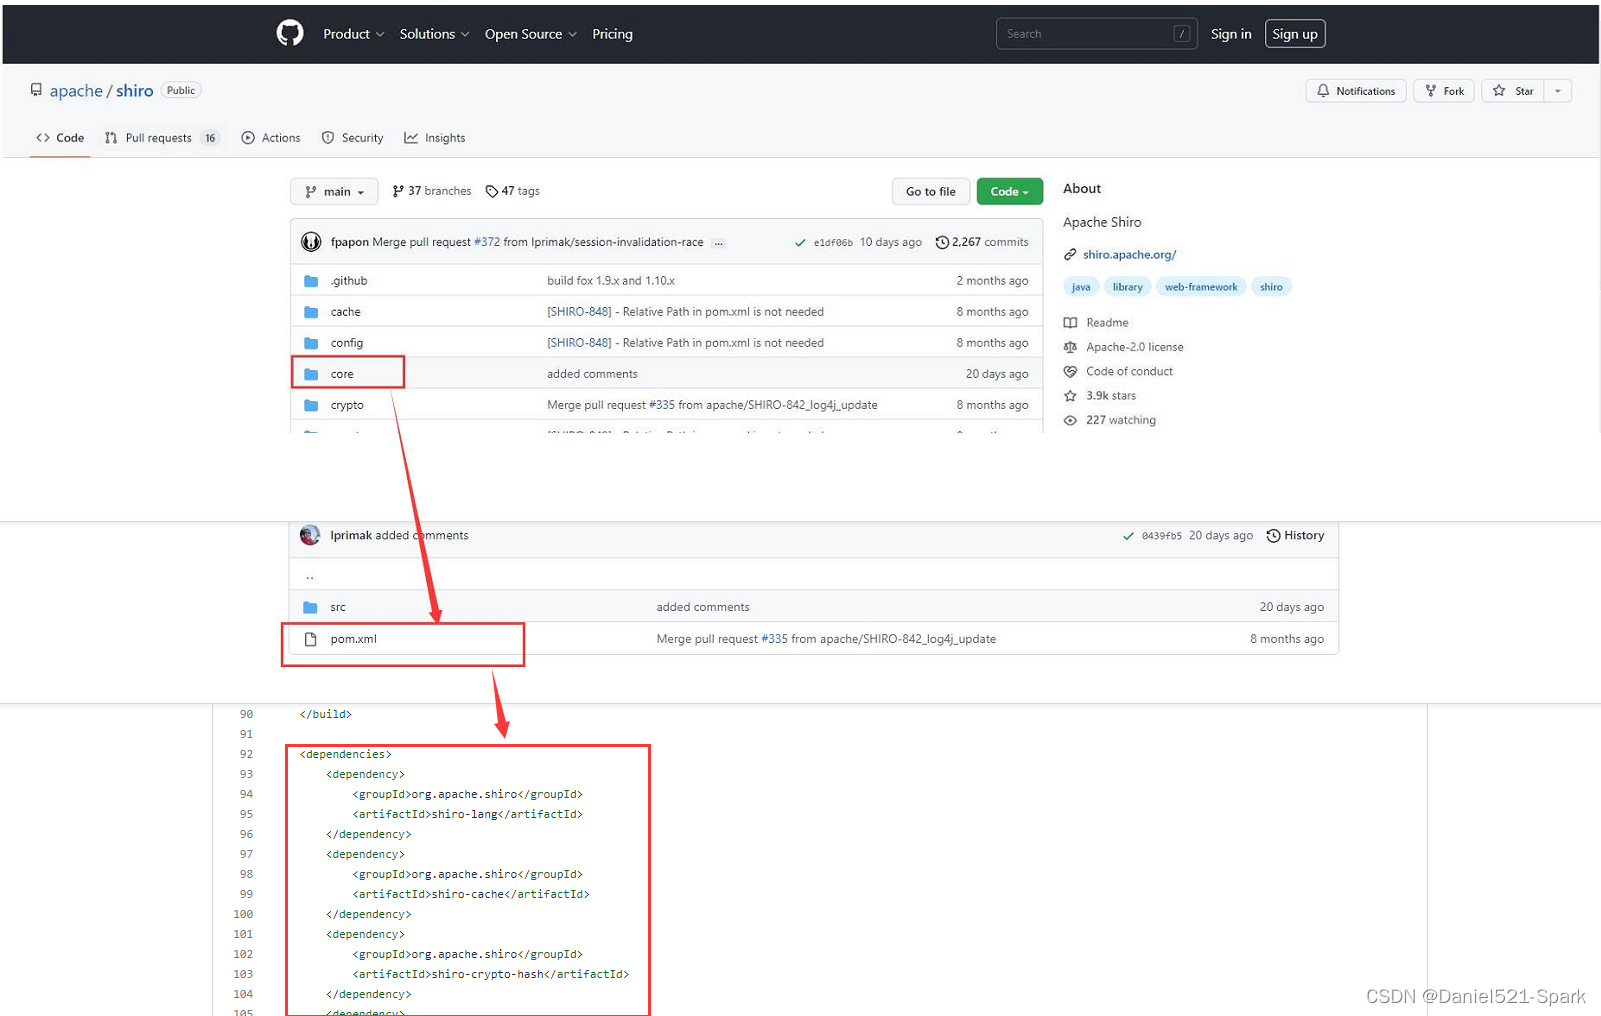The height and width of the screenshot is (1016, 1601).
Task: Open fpapon's avatar
Action: (311, 242)
